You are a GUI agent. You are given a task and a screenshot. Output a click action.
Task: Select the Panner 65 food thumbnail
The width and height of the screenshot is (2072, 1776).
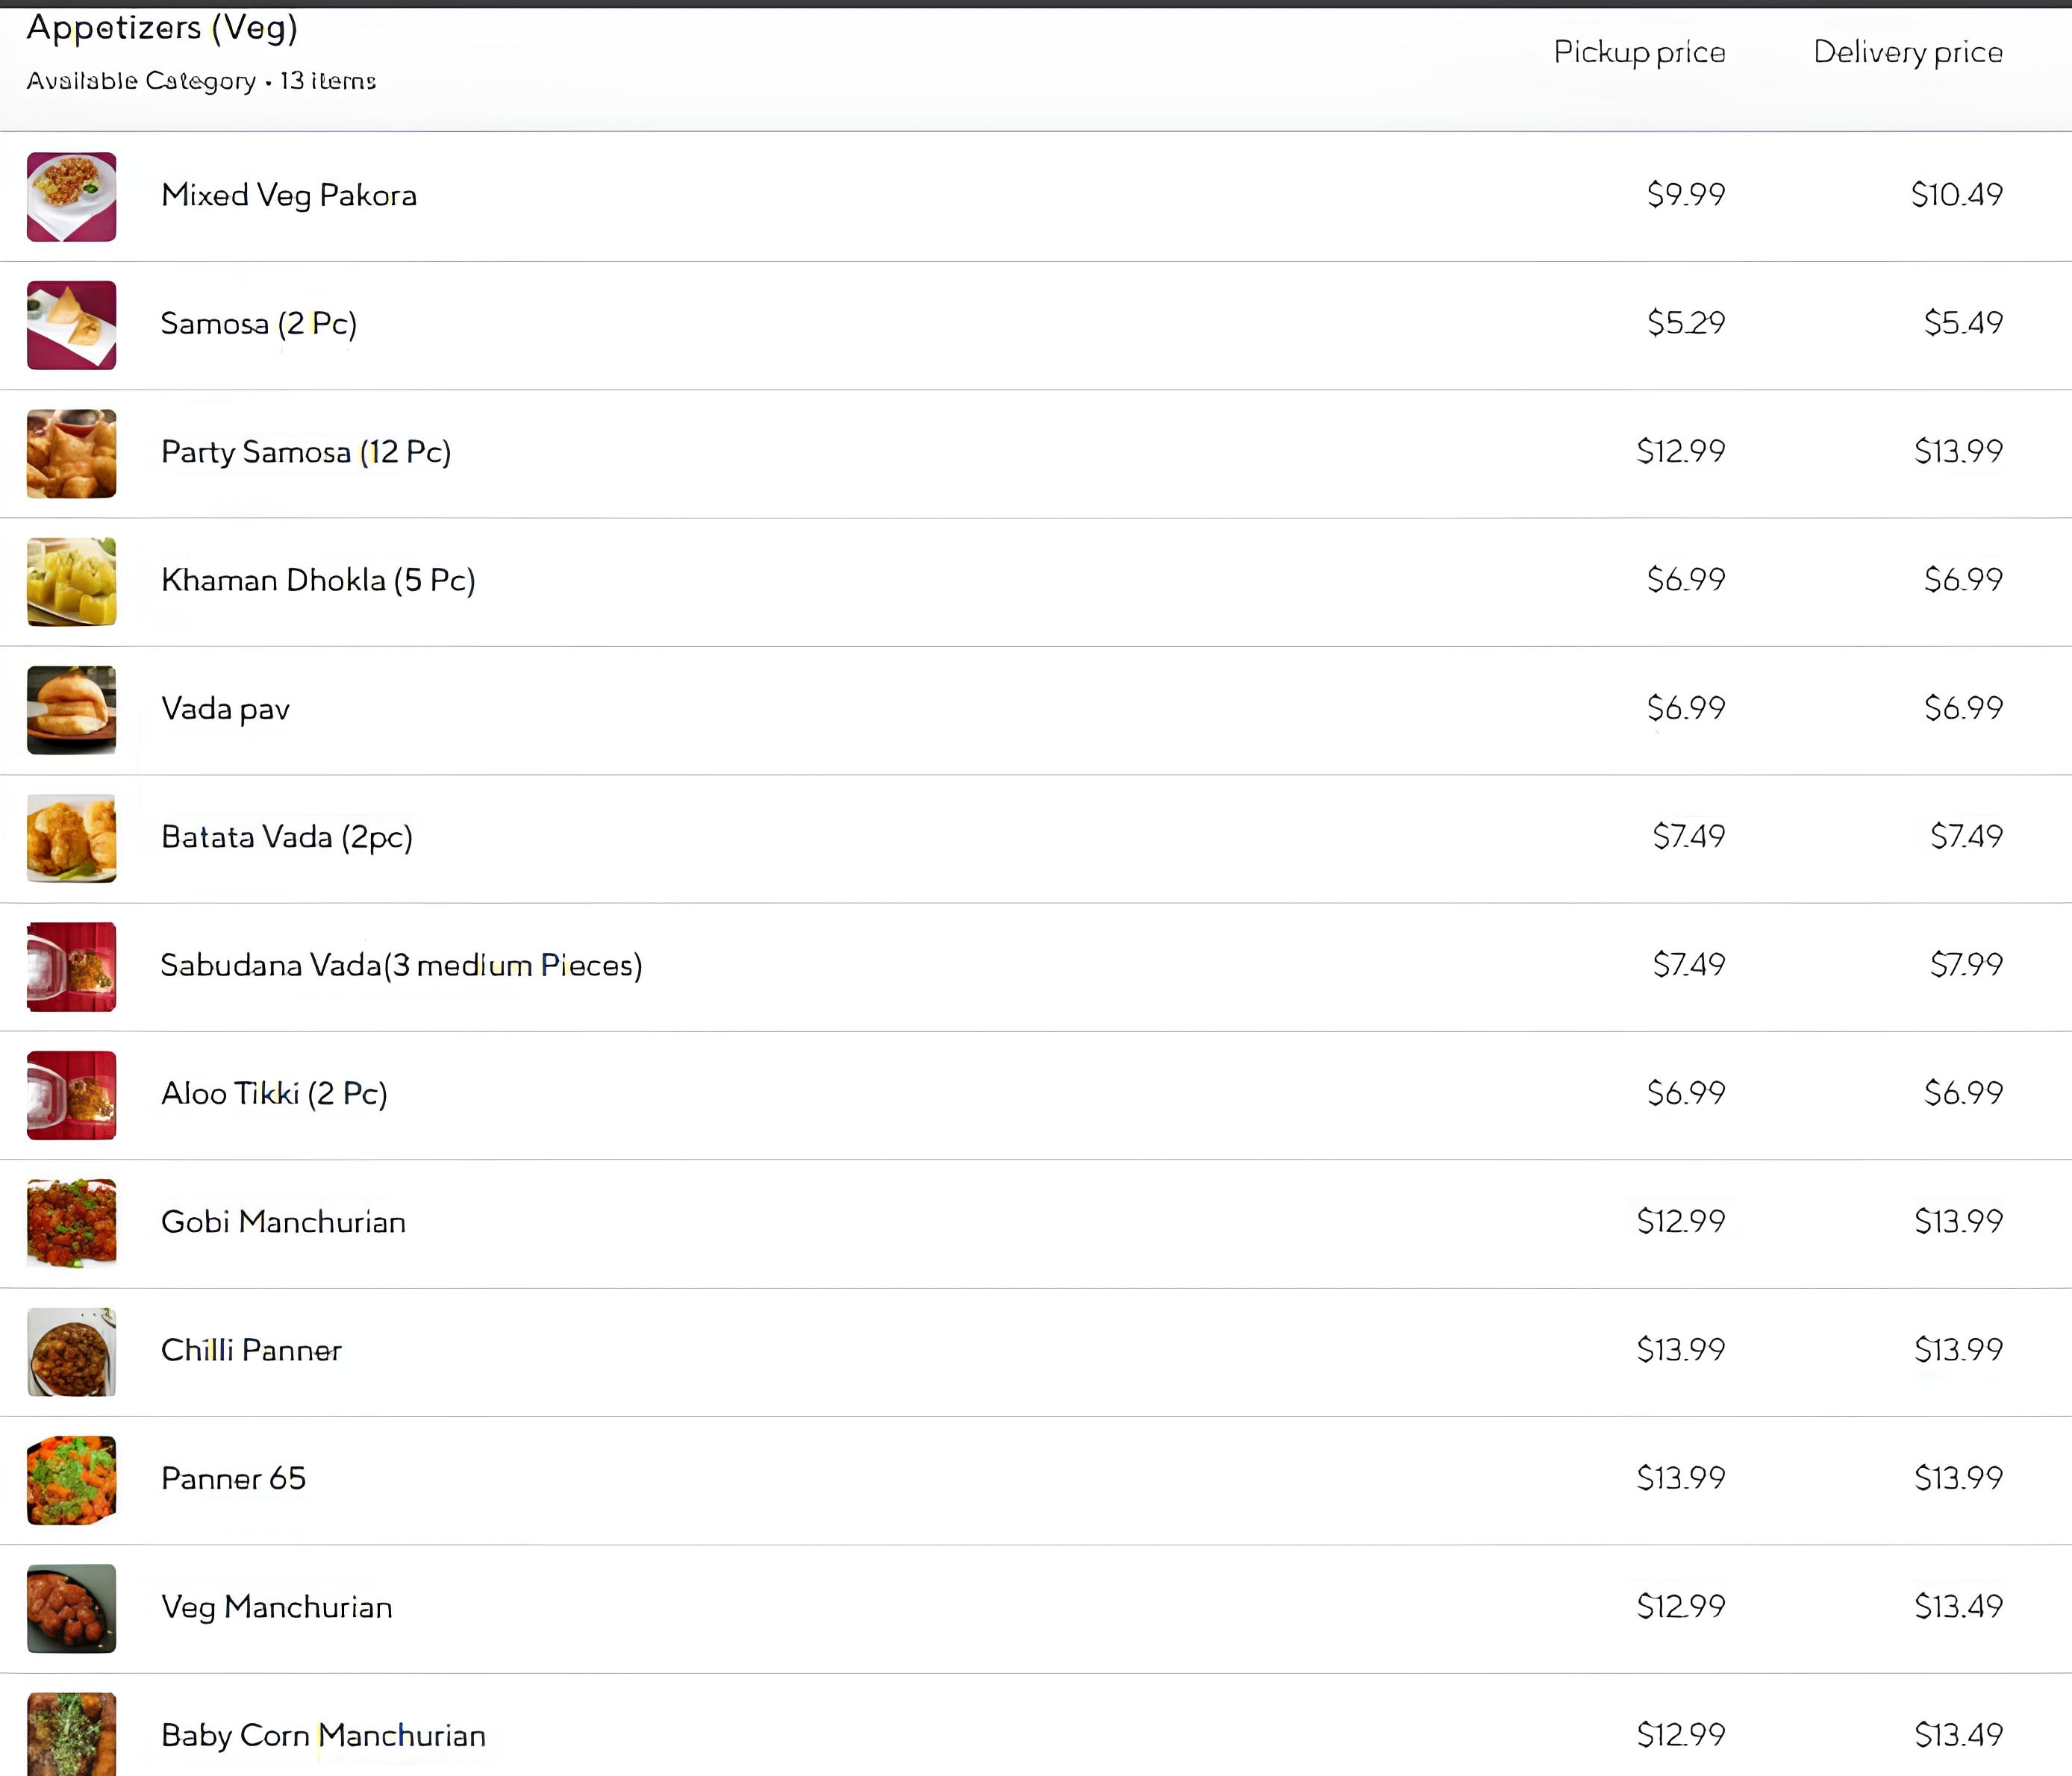pos(71,1480)
